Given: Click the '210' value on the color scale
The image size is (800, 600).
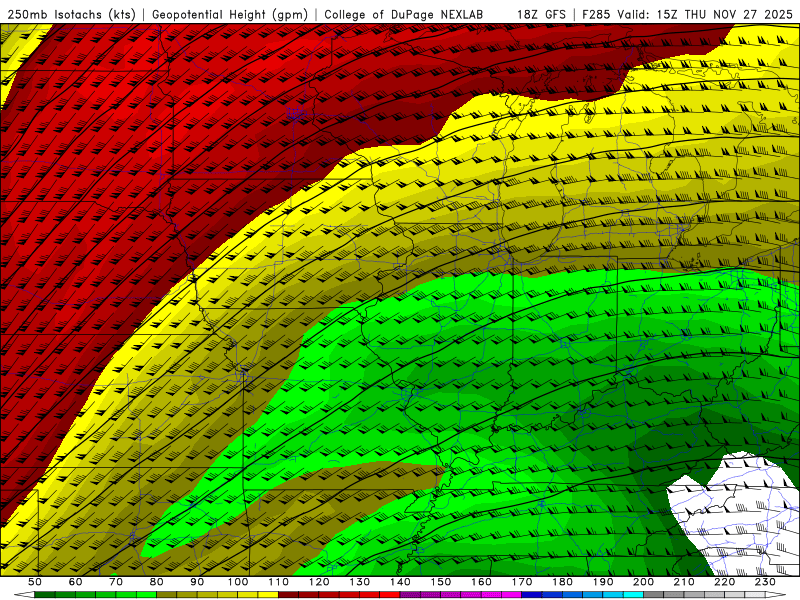Looking at the screenshot, I should [684, 582].
